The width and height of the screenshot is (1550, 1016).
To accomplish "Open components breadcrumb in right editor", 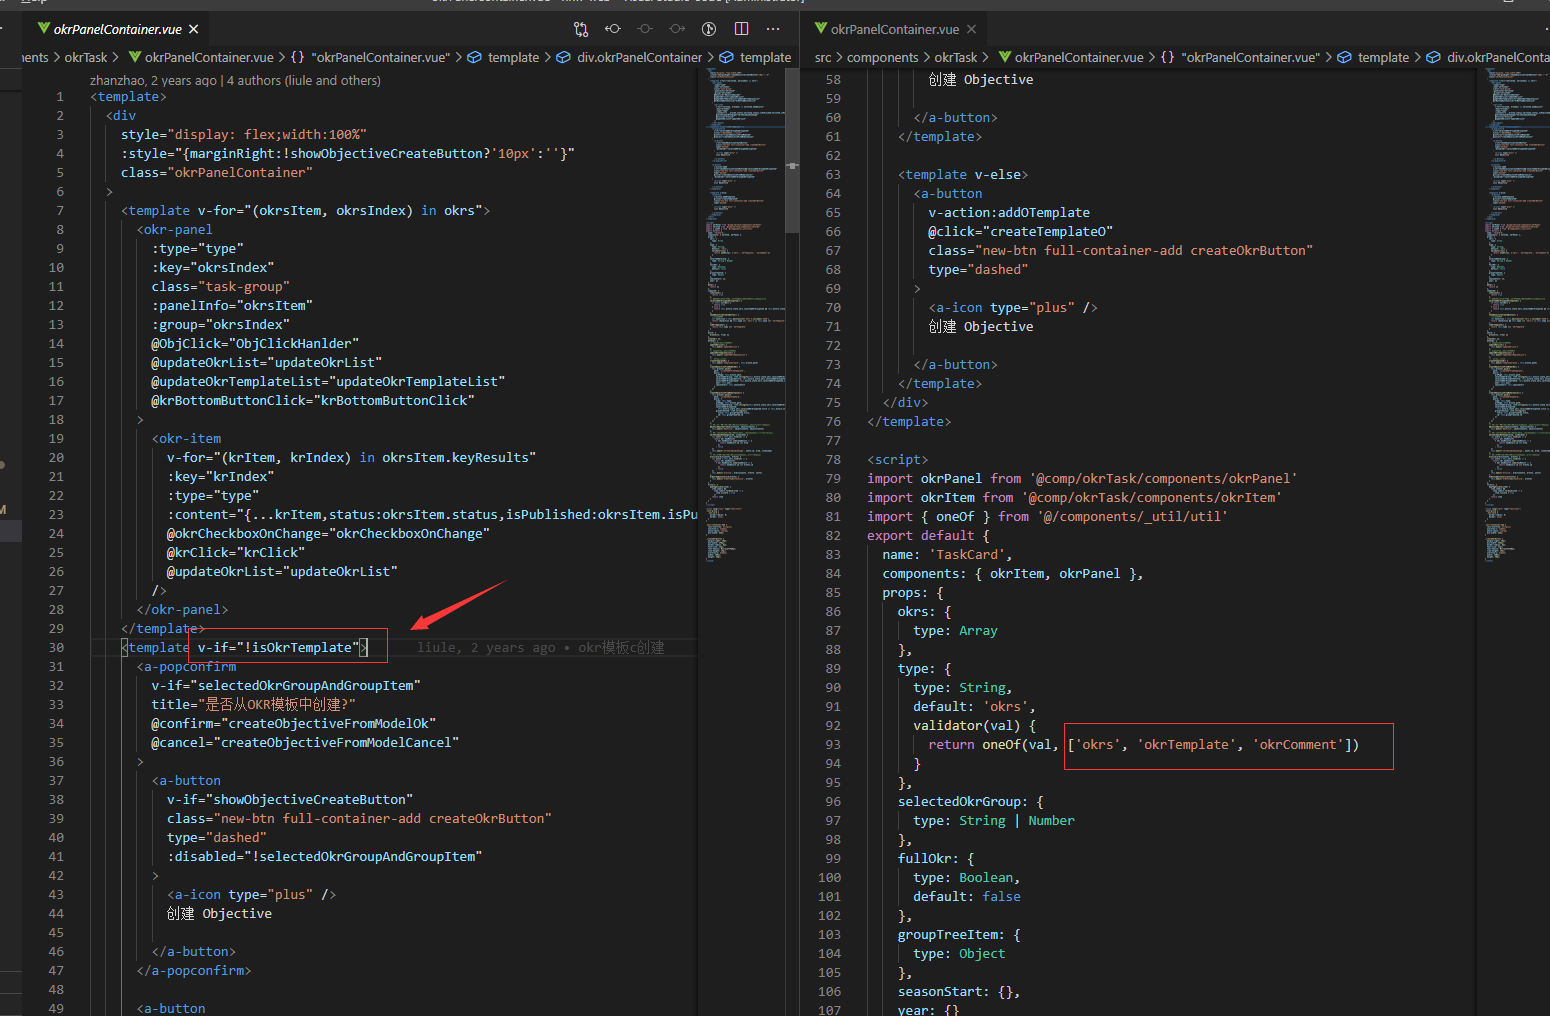I will tap(882, 57).
